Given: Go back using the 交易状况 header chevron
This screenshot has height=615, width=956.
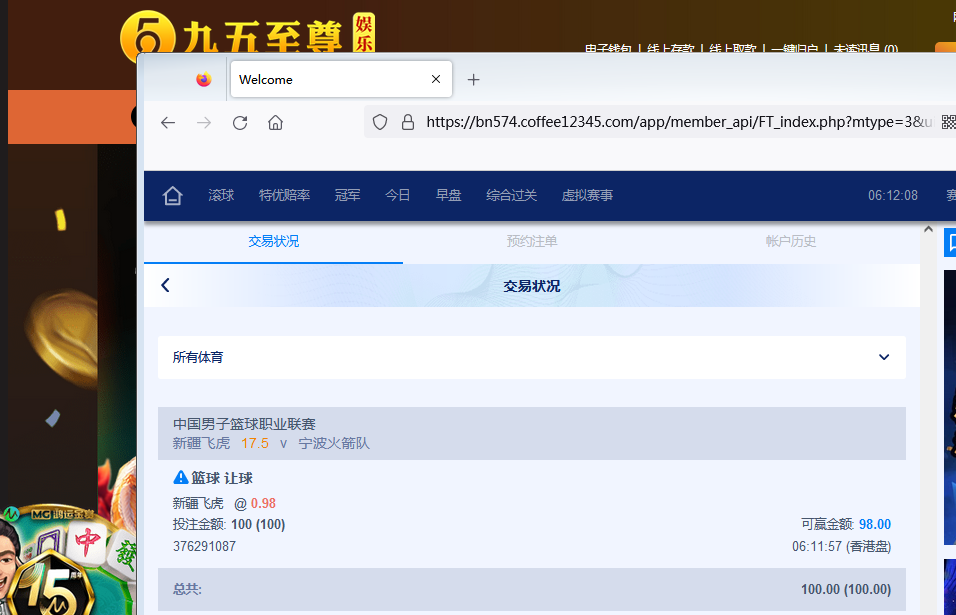Looking at the screenshot, I should (166, 286).
